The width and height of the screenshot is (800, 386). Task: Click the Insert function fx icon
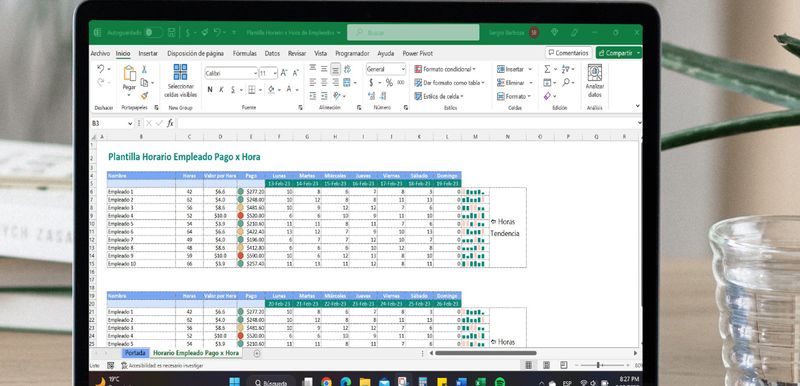[170, 123]
